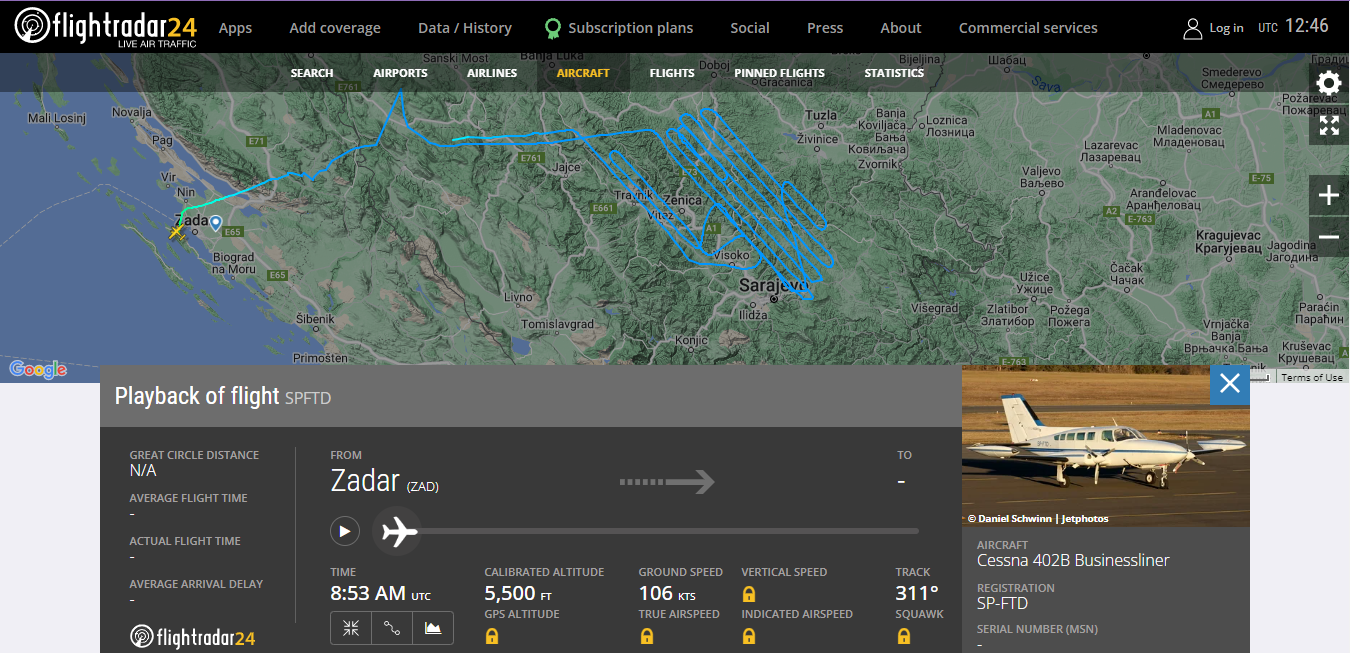The height and width of the screenshot is (653, 1350).
Task: Click the 311° track value
Action: pyautogui.click(x=917, y=593)
